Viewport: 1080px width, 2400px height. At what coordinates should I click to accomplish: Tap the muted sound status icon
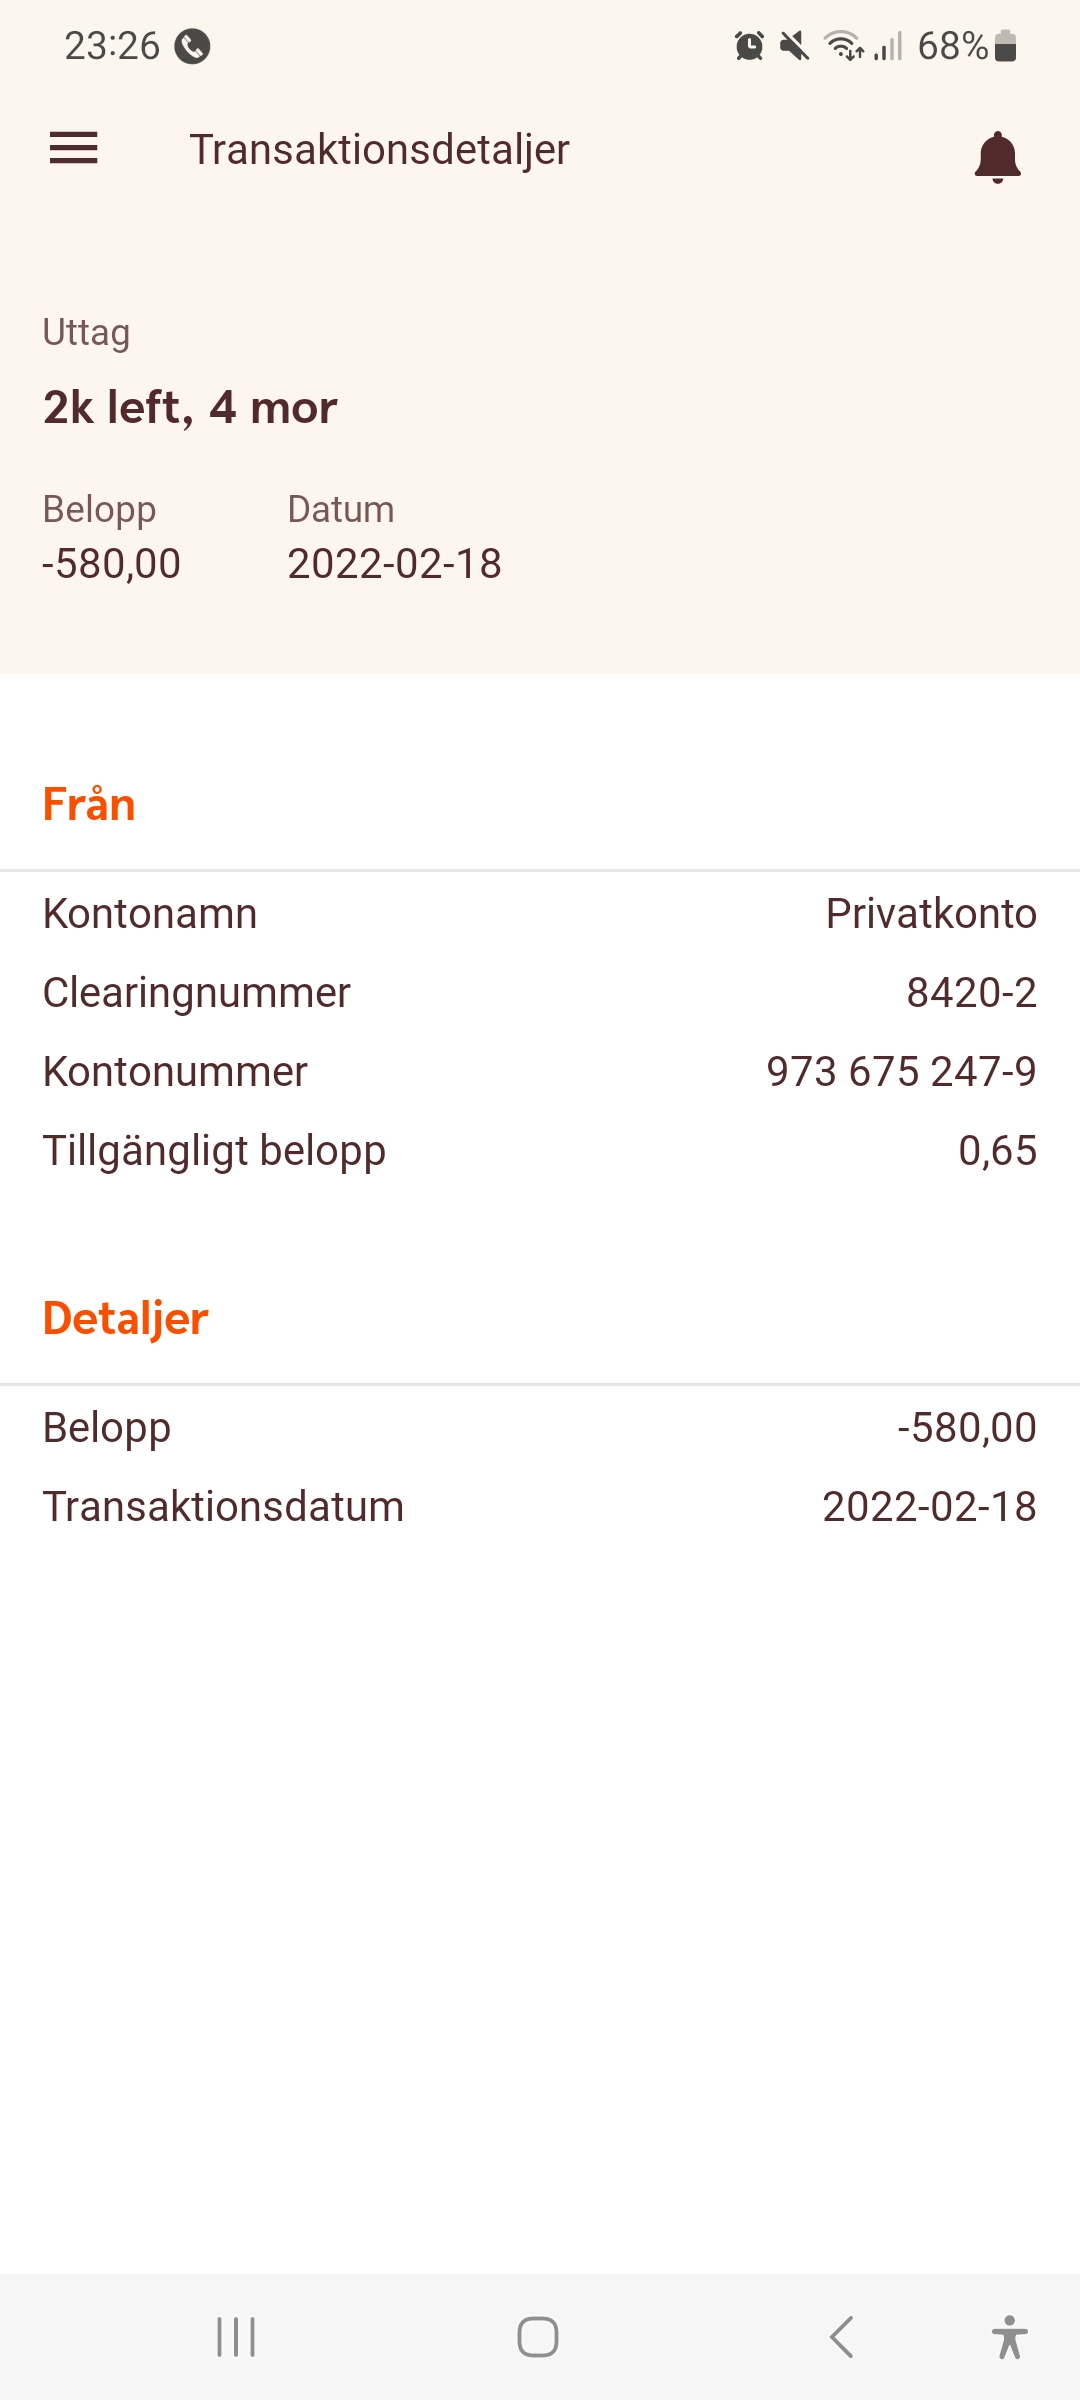click(794, 46)
